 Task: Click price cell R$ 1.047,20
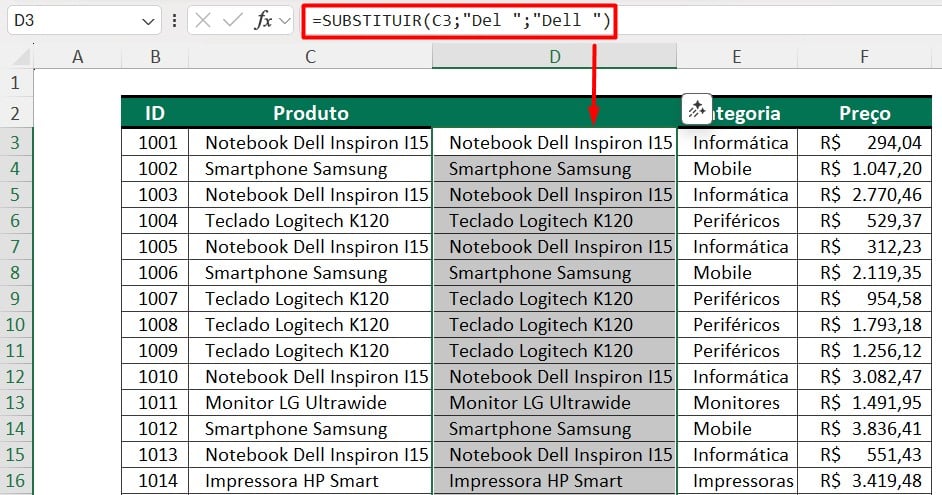pos(864,169)
